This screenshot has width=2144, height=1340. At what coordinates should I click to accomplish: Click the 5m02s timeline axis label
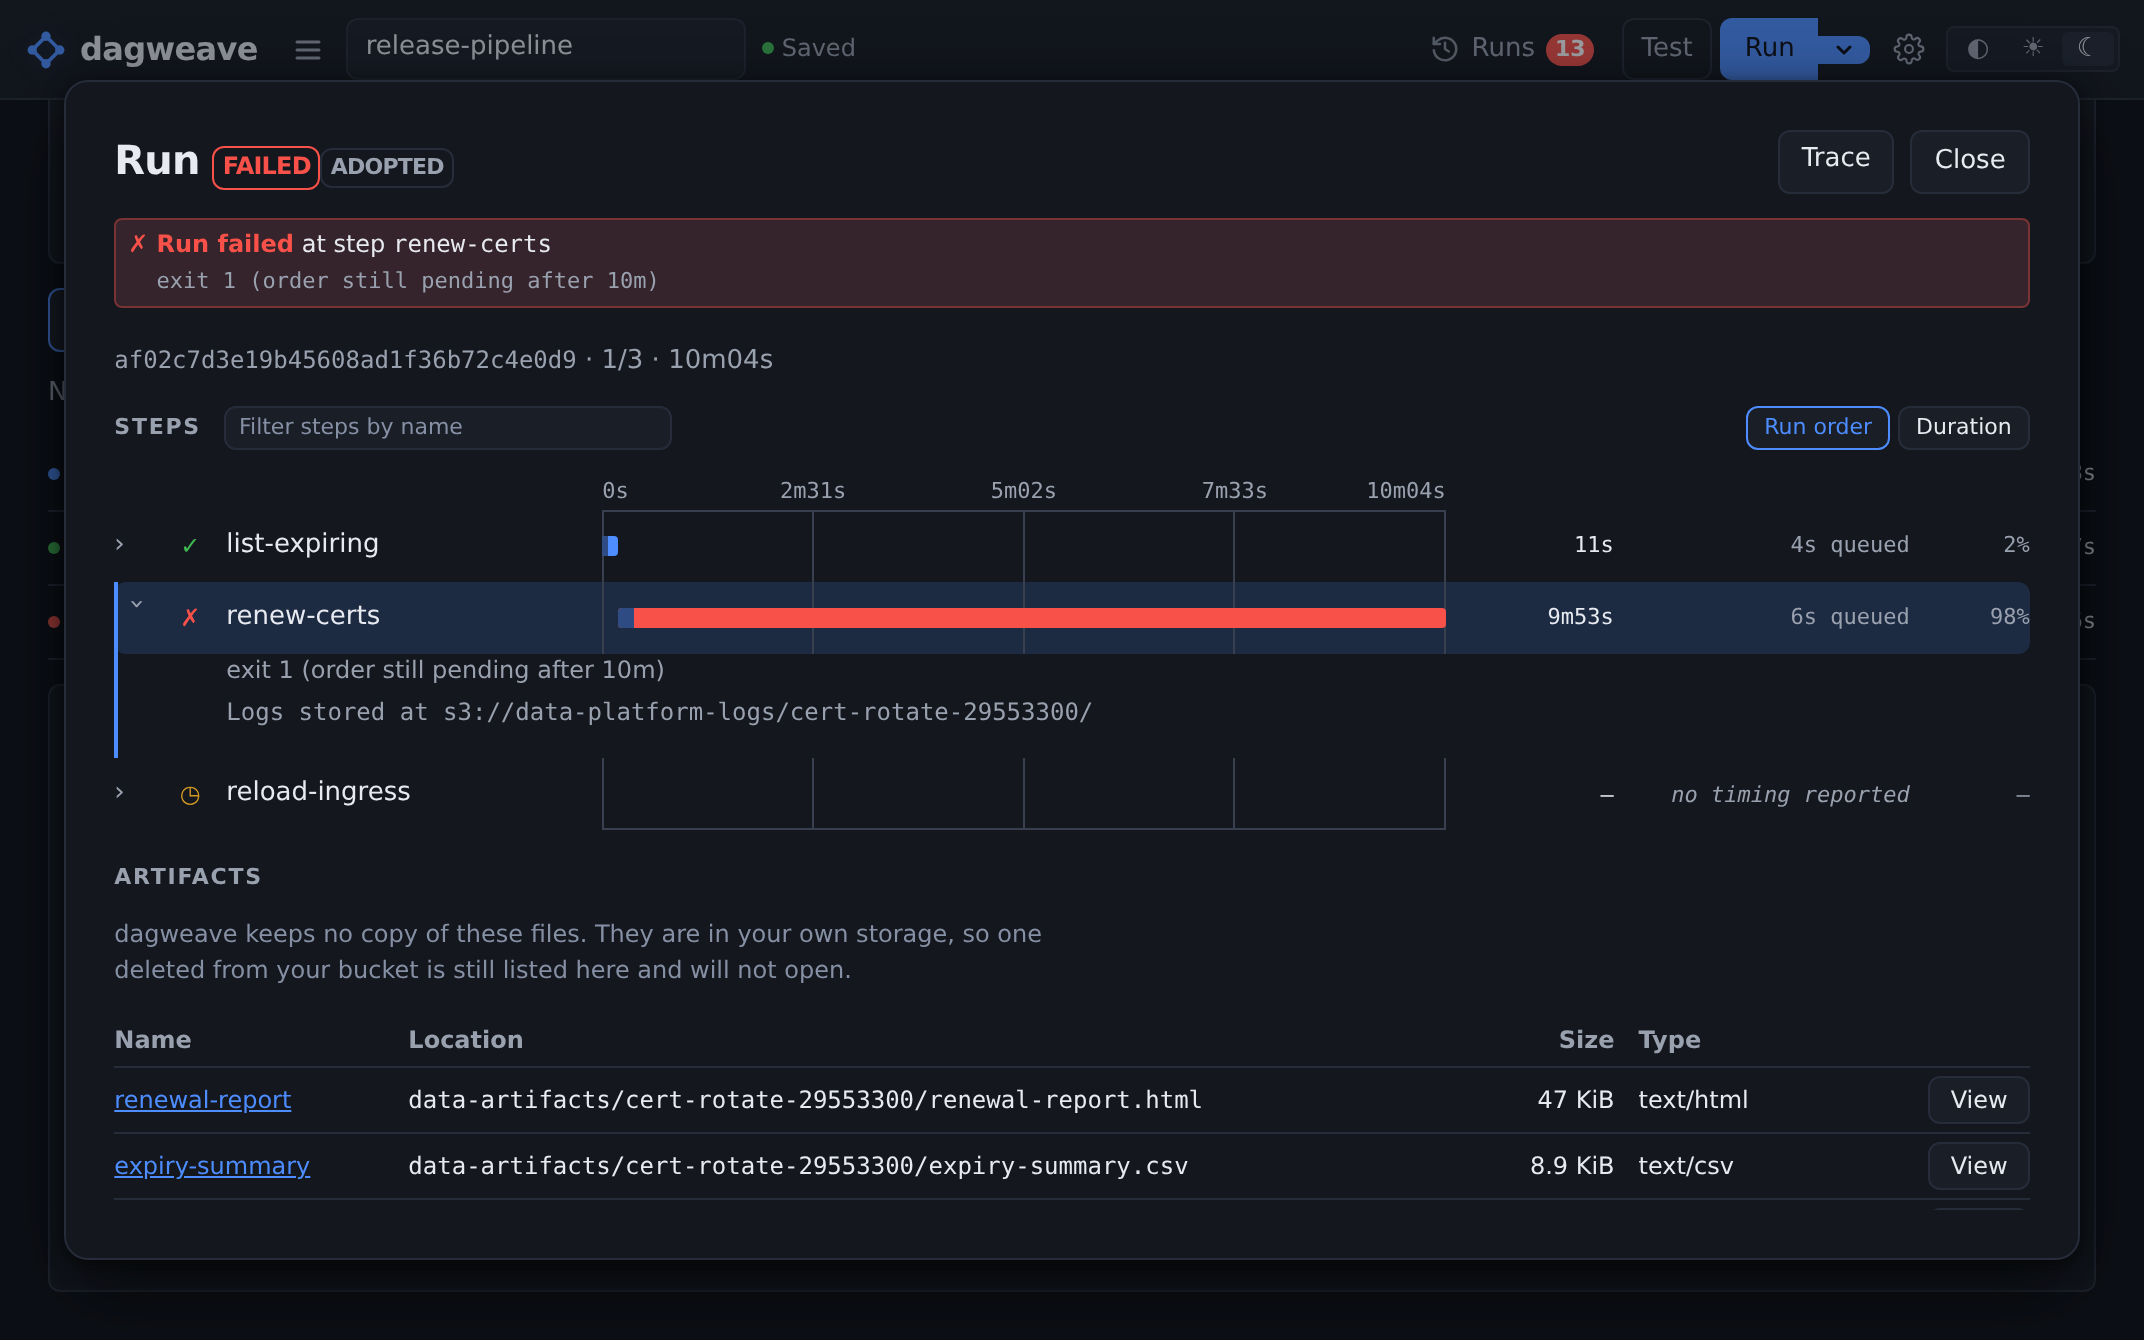pos(1023,491)
